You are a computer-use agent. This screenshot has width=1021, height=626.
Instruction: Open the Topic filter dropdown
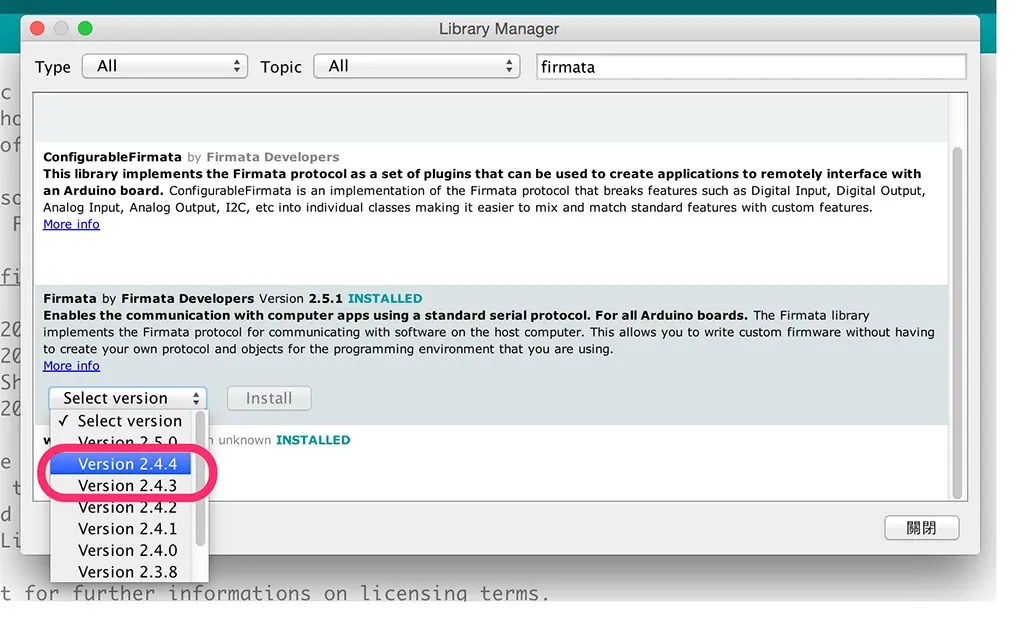[417, 66]
